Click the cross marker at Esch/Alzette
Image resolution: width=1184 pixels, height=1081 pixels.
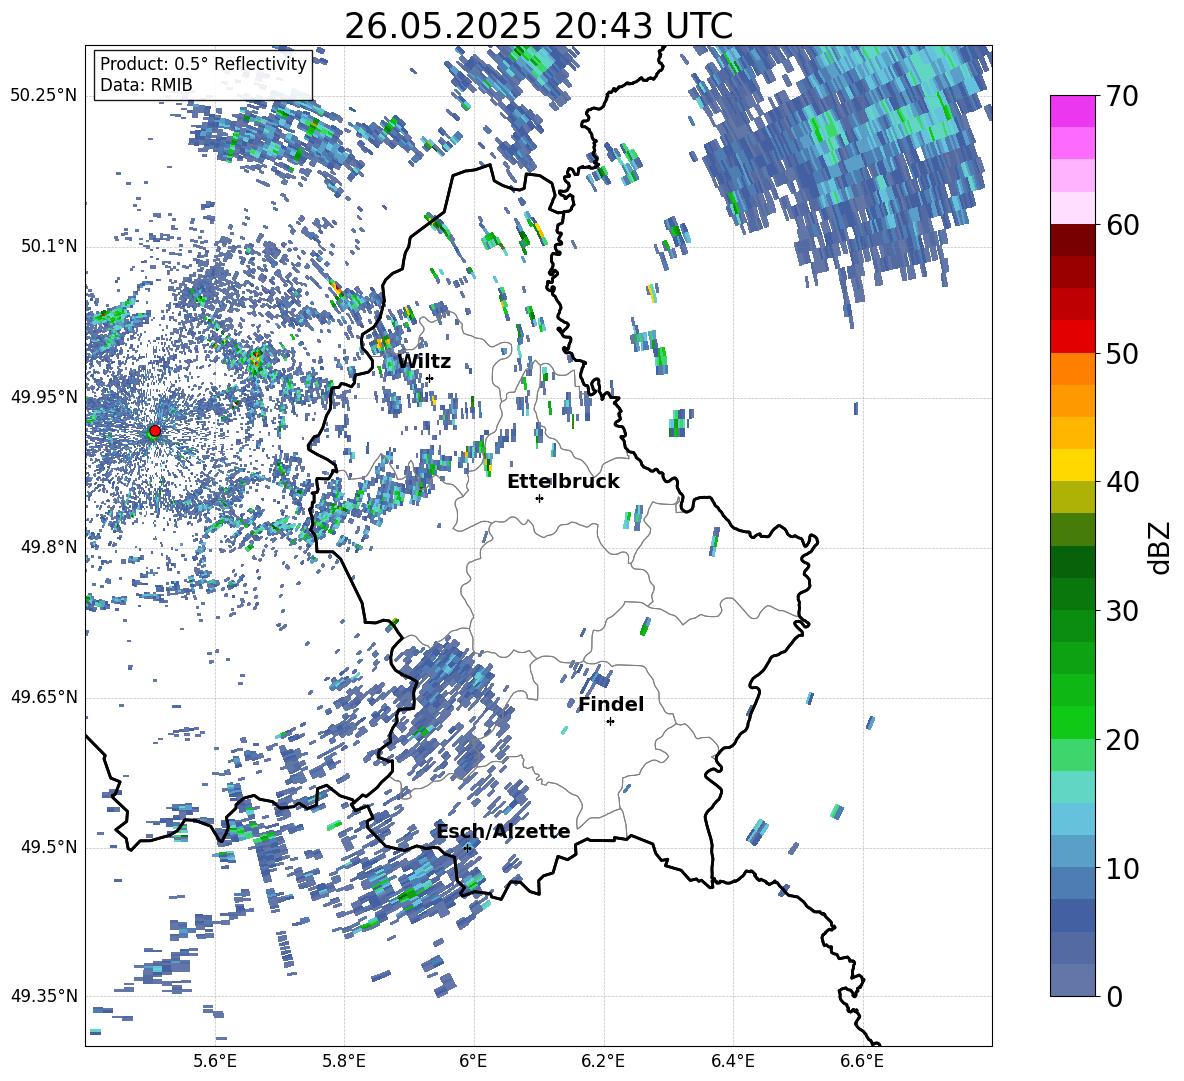click(467, 848)
